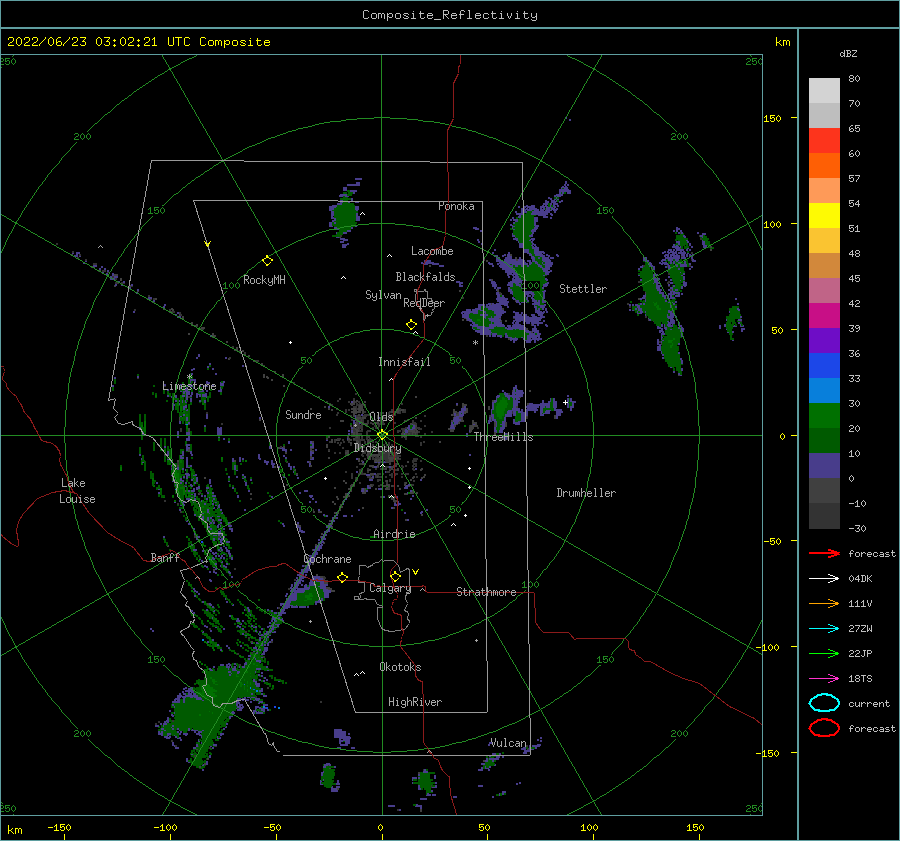Click the Limestone label on the map

click(x=189, y=386)
